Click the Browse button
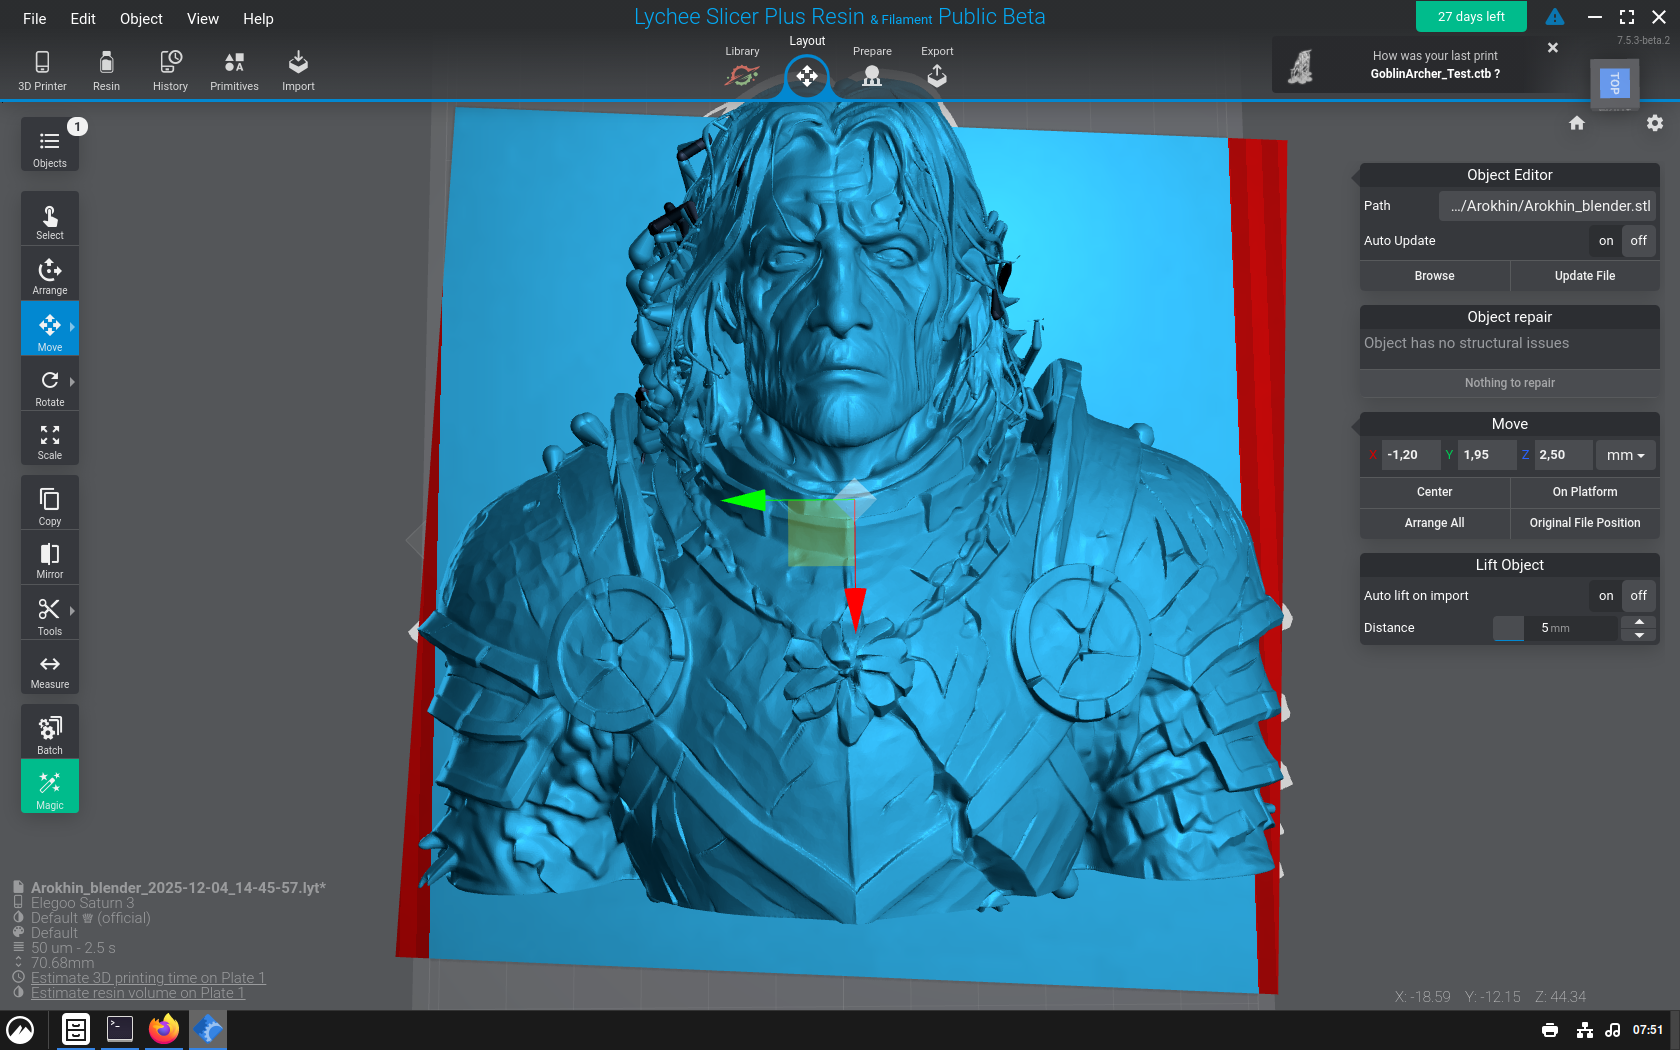This screenshot has width=1680, height=1050. (1435, 276)
